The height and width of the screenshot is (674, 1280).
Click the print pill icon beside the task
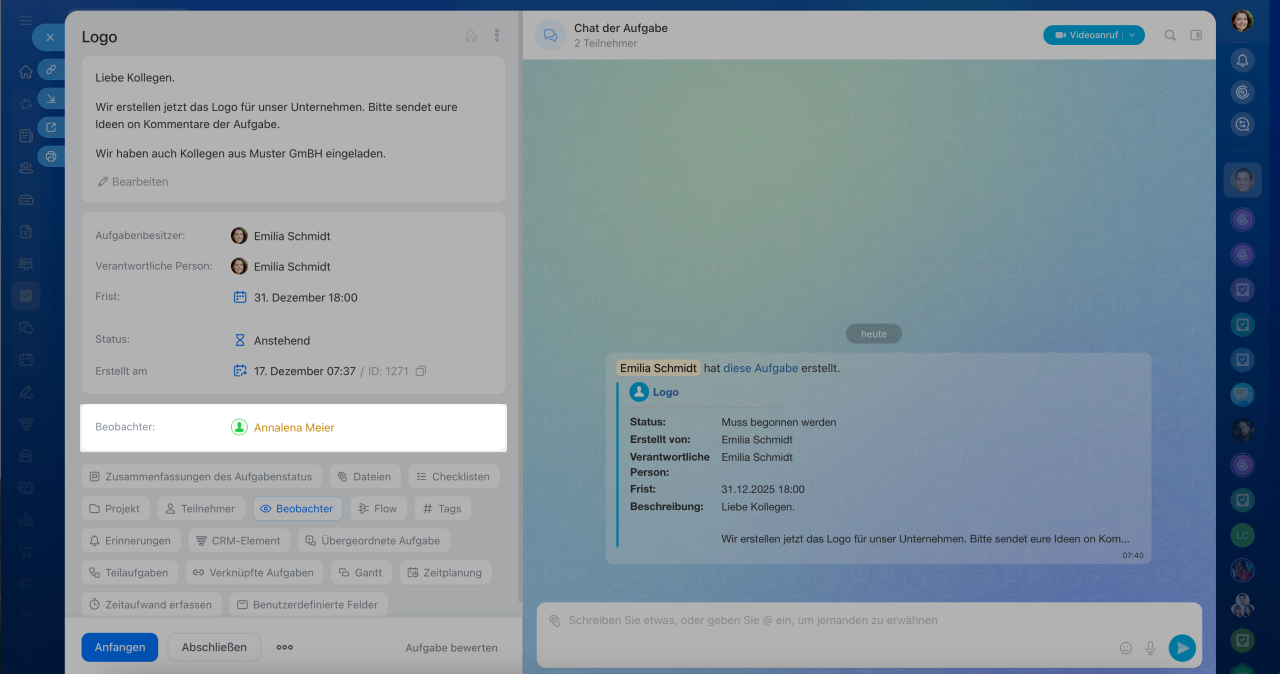click(x=51, y=156)
